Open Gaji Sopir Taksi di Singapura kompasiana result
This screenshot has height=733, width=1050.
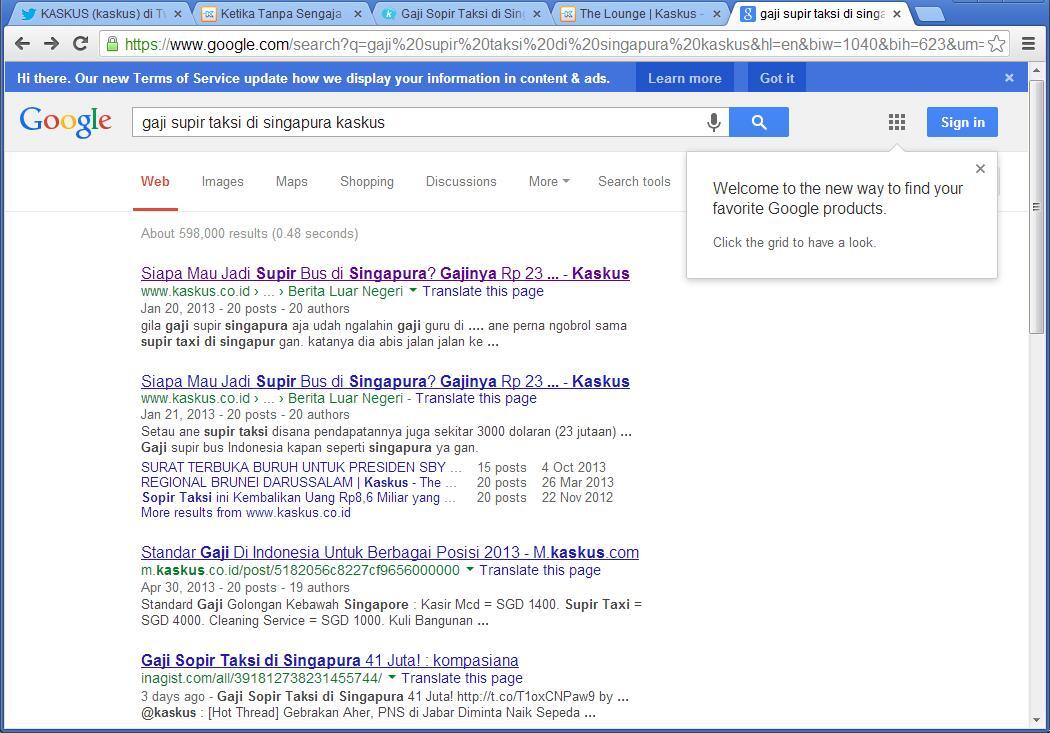coord(329,660)
